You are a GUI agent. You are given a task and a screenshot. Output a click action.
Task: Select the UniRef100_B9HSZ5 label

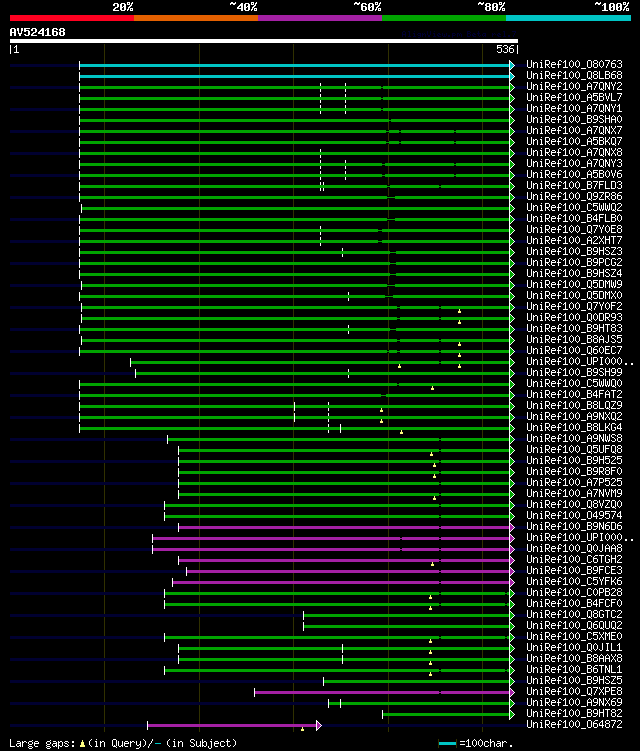click(x=574, y=681)
